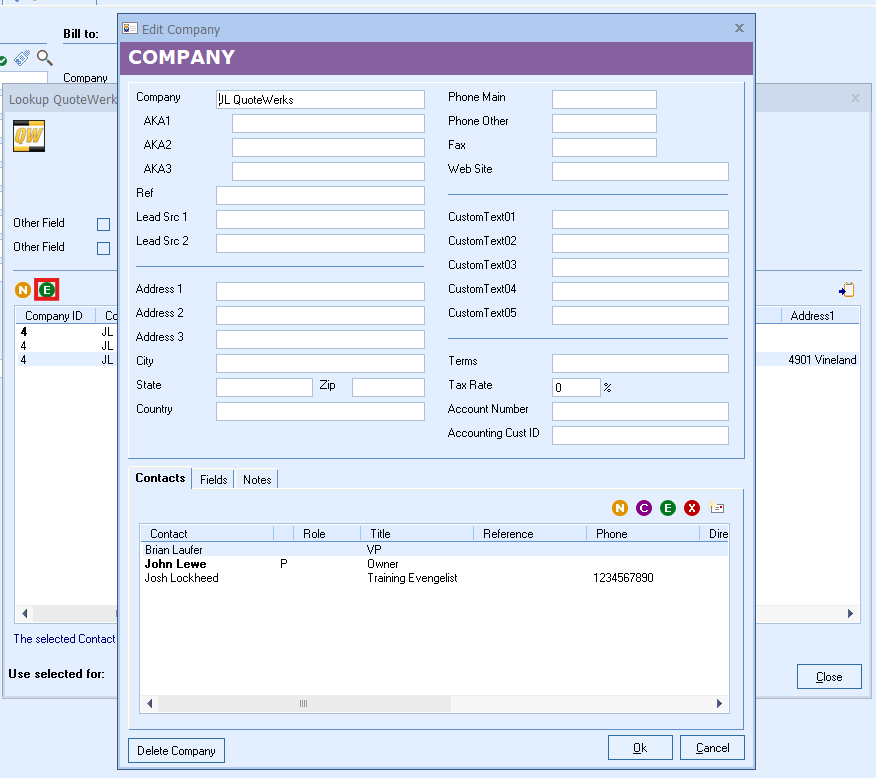The height and width of the screenshot is (778, 876).
Task: Click the CustomText05 field
Action: click(x=640, y=316)
